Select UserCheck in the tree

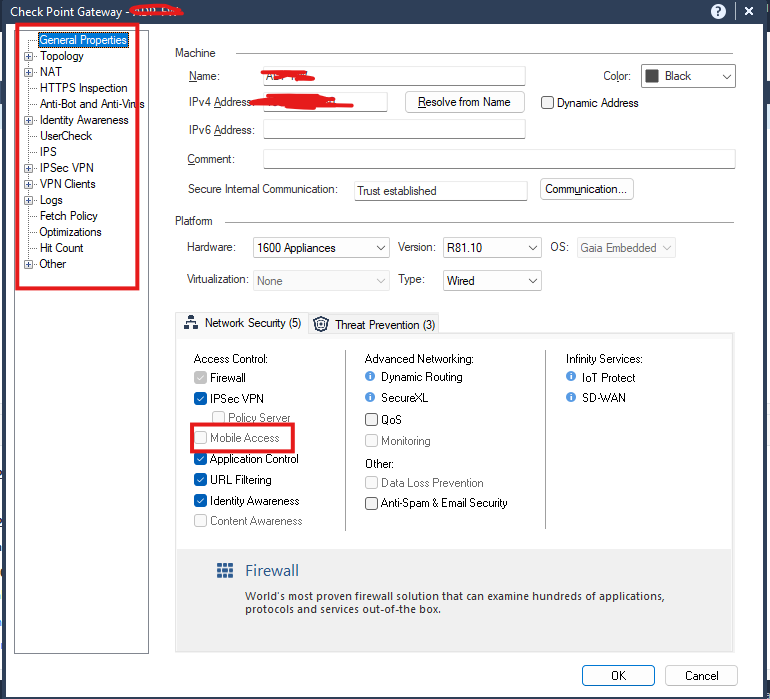[x=66, y=136]
